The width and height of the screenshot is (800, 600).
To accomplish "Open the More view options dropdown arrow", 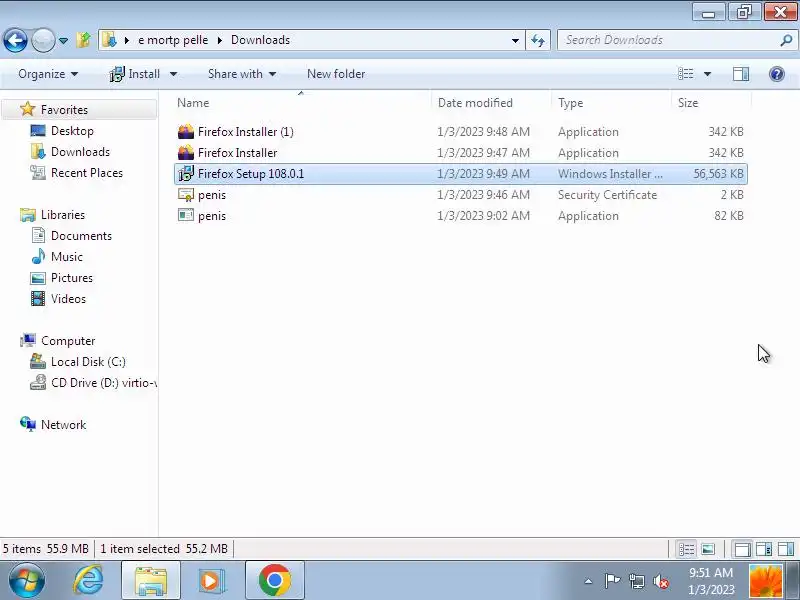I will (x=707, y=74).
